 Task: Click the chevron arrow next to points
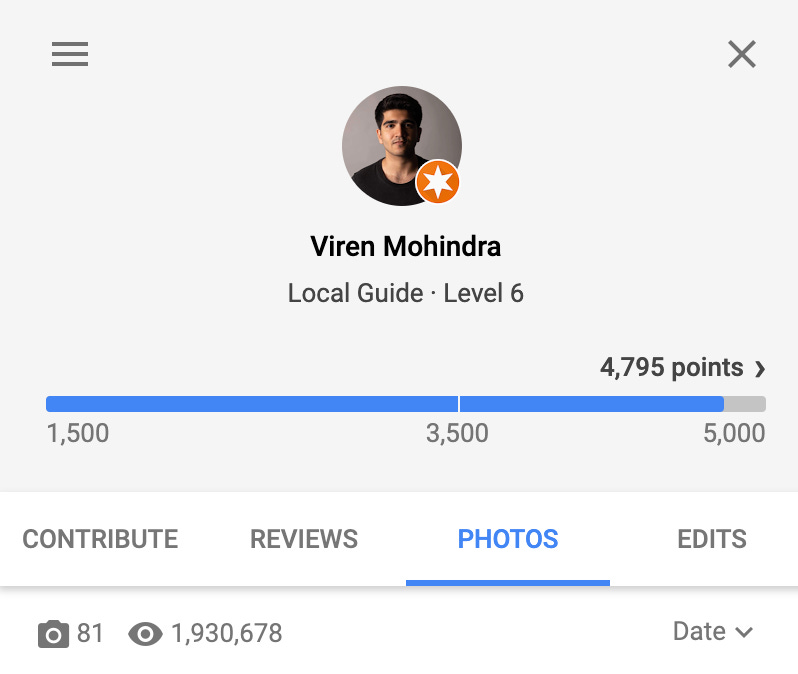(x=760, y=369)
